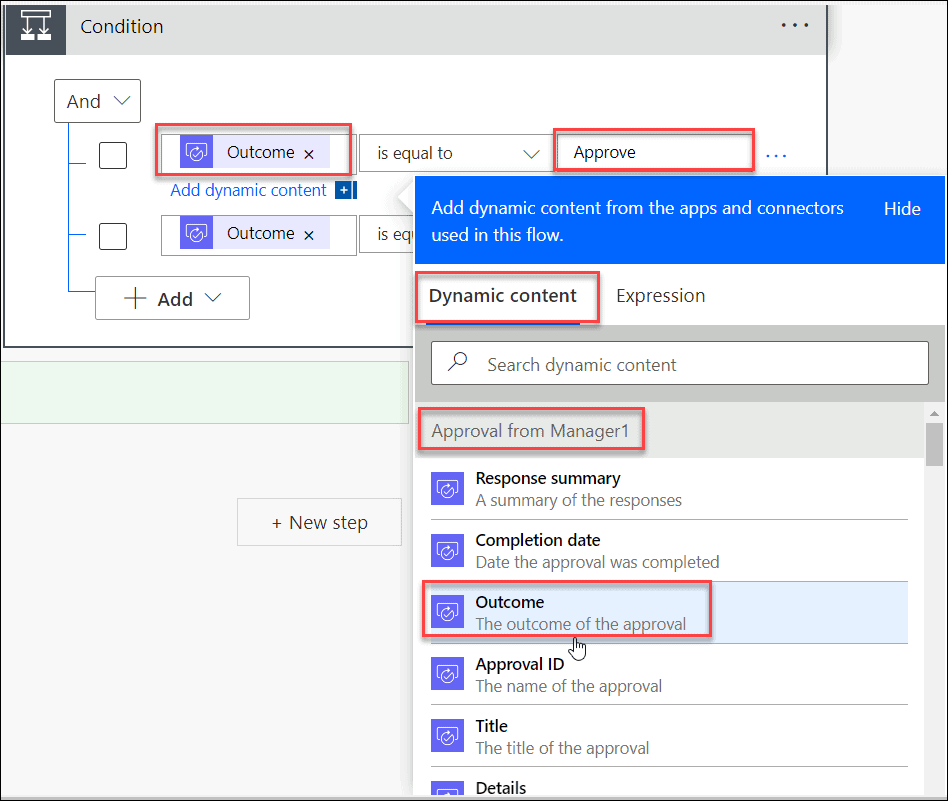
Task: Click the icon beside Title
Action: 447,735
